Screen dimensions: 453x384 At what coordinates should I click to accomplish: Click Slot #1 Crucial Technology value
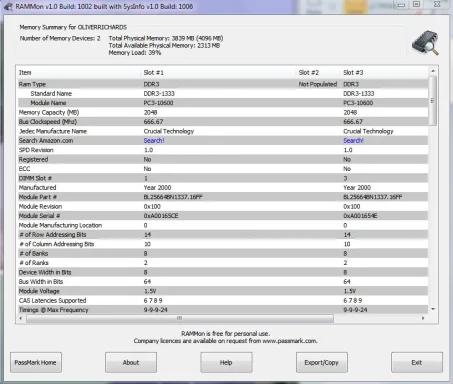pos(169,131)
